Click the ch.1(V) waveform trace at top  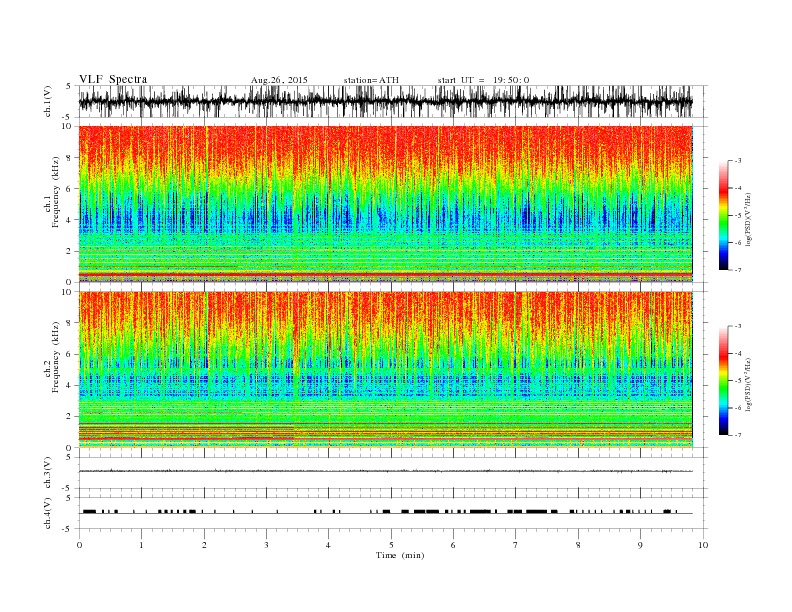coord(386,101)
